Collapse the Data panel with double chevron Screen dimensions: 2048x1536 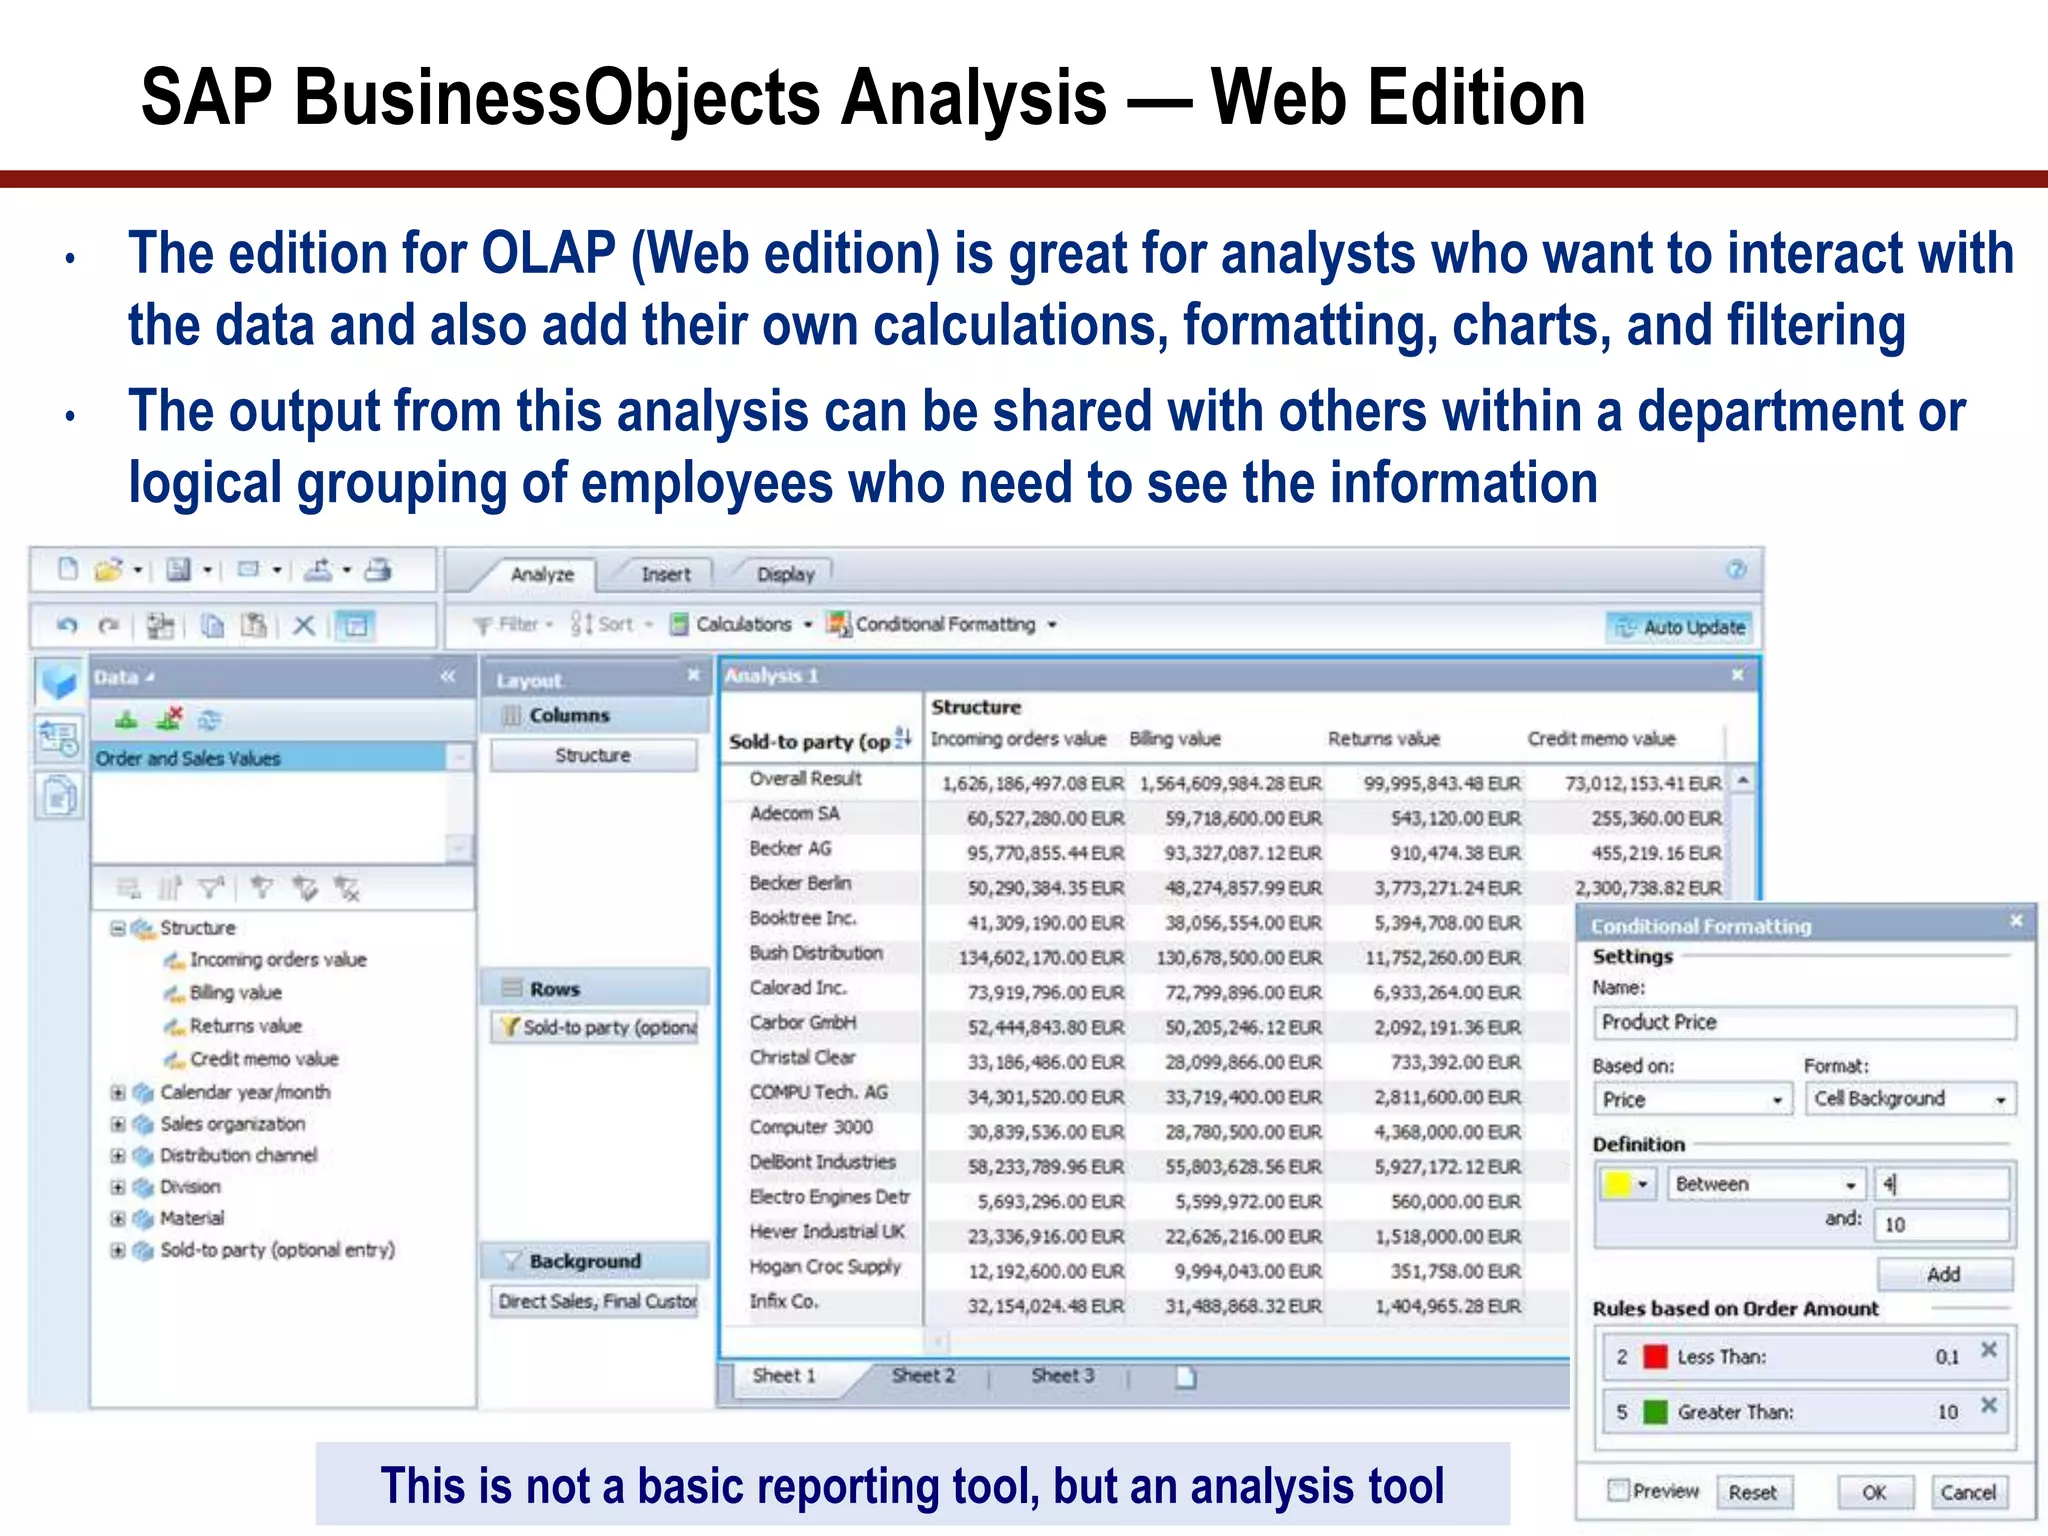click(x=448, y=677)
